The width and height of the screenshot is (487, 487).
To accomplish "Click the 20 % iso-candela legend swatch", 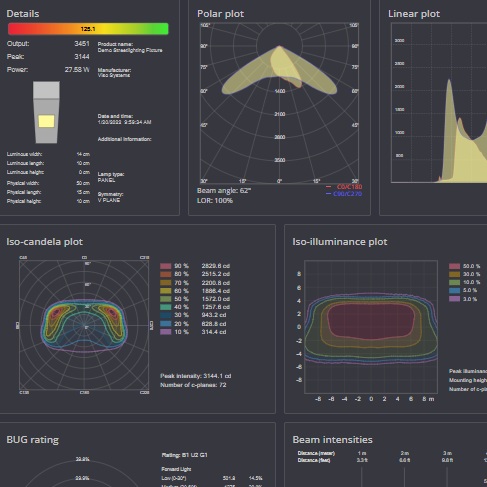I will point(166,324).
